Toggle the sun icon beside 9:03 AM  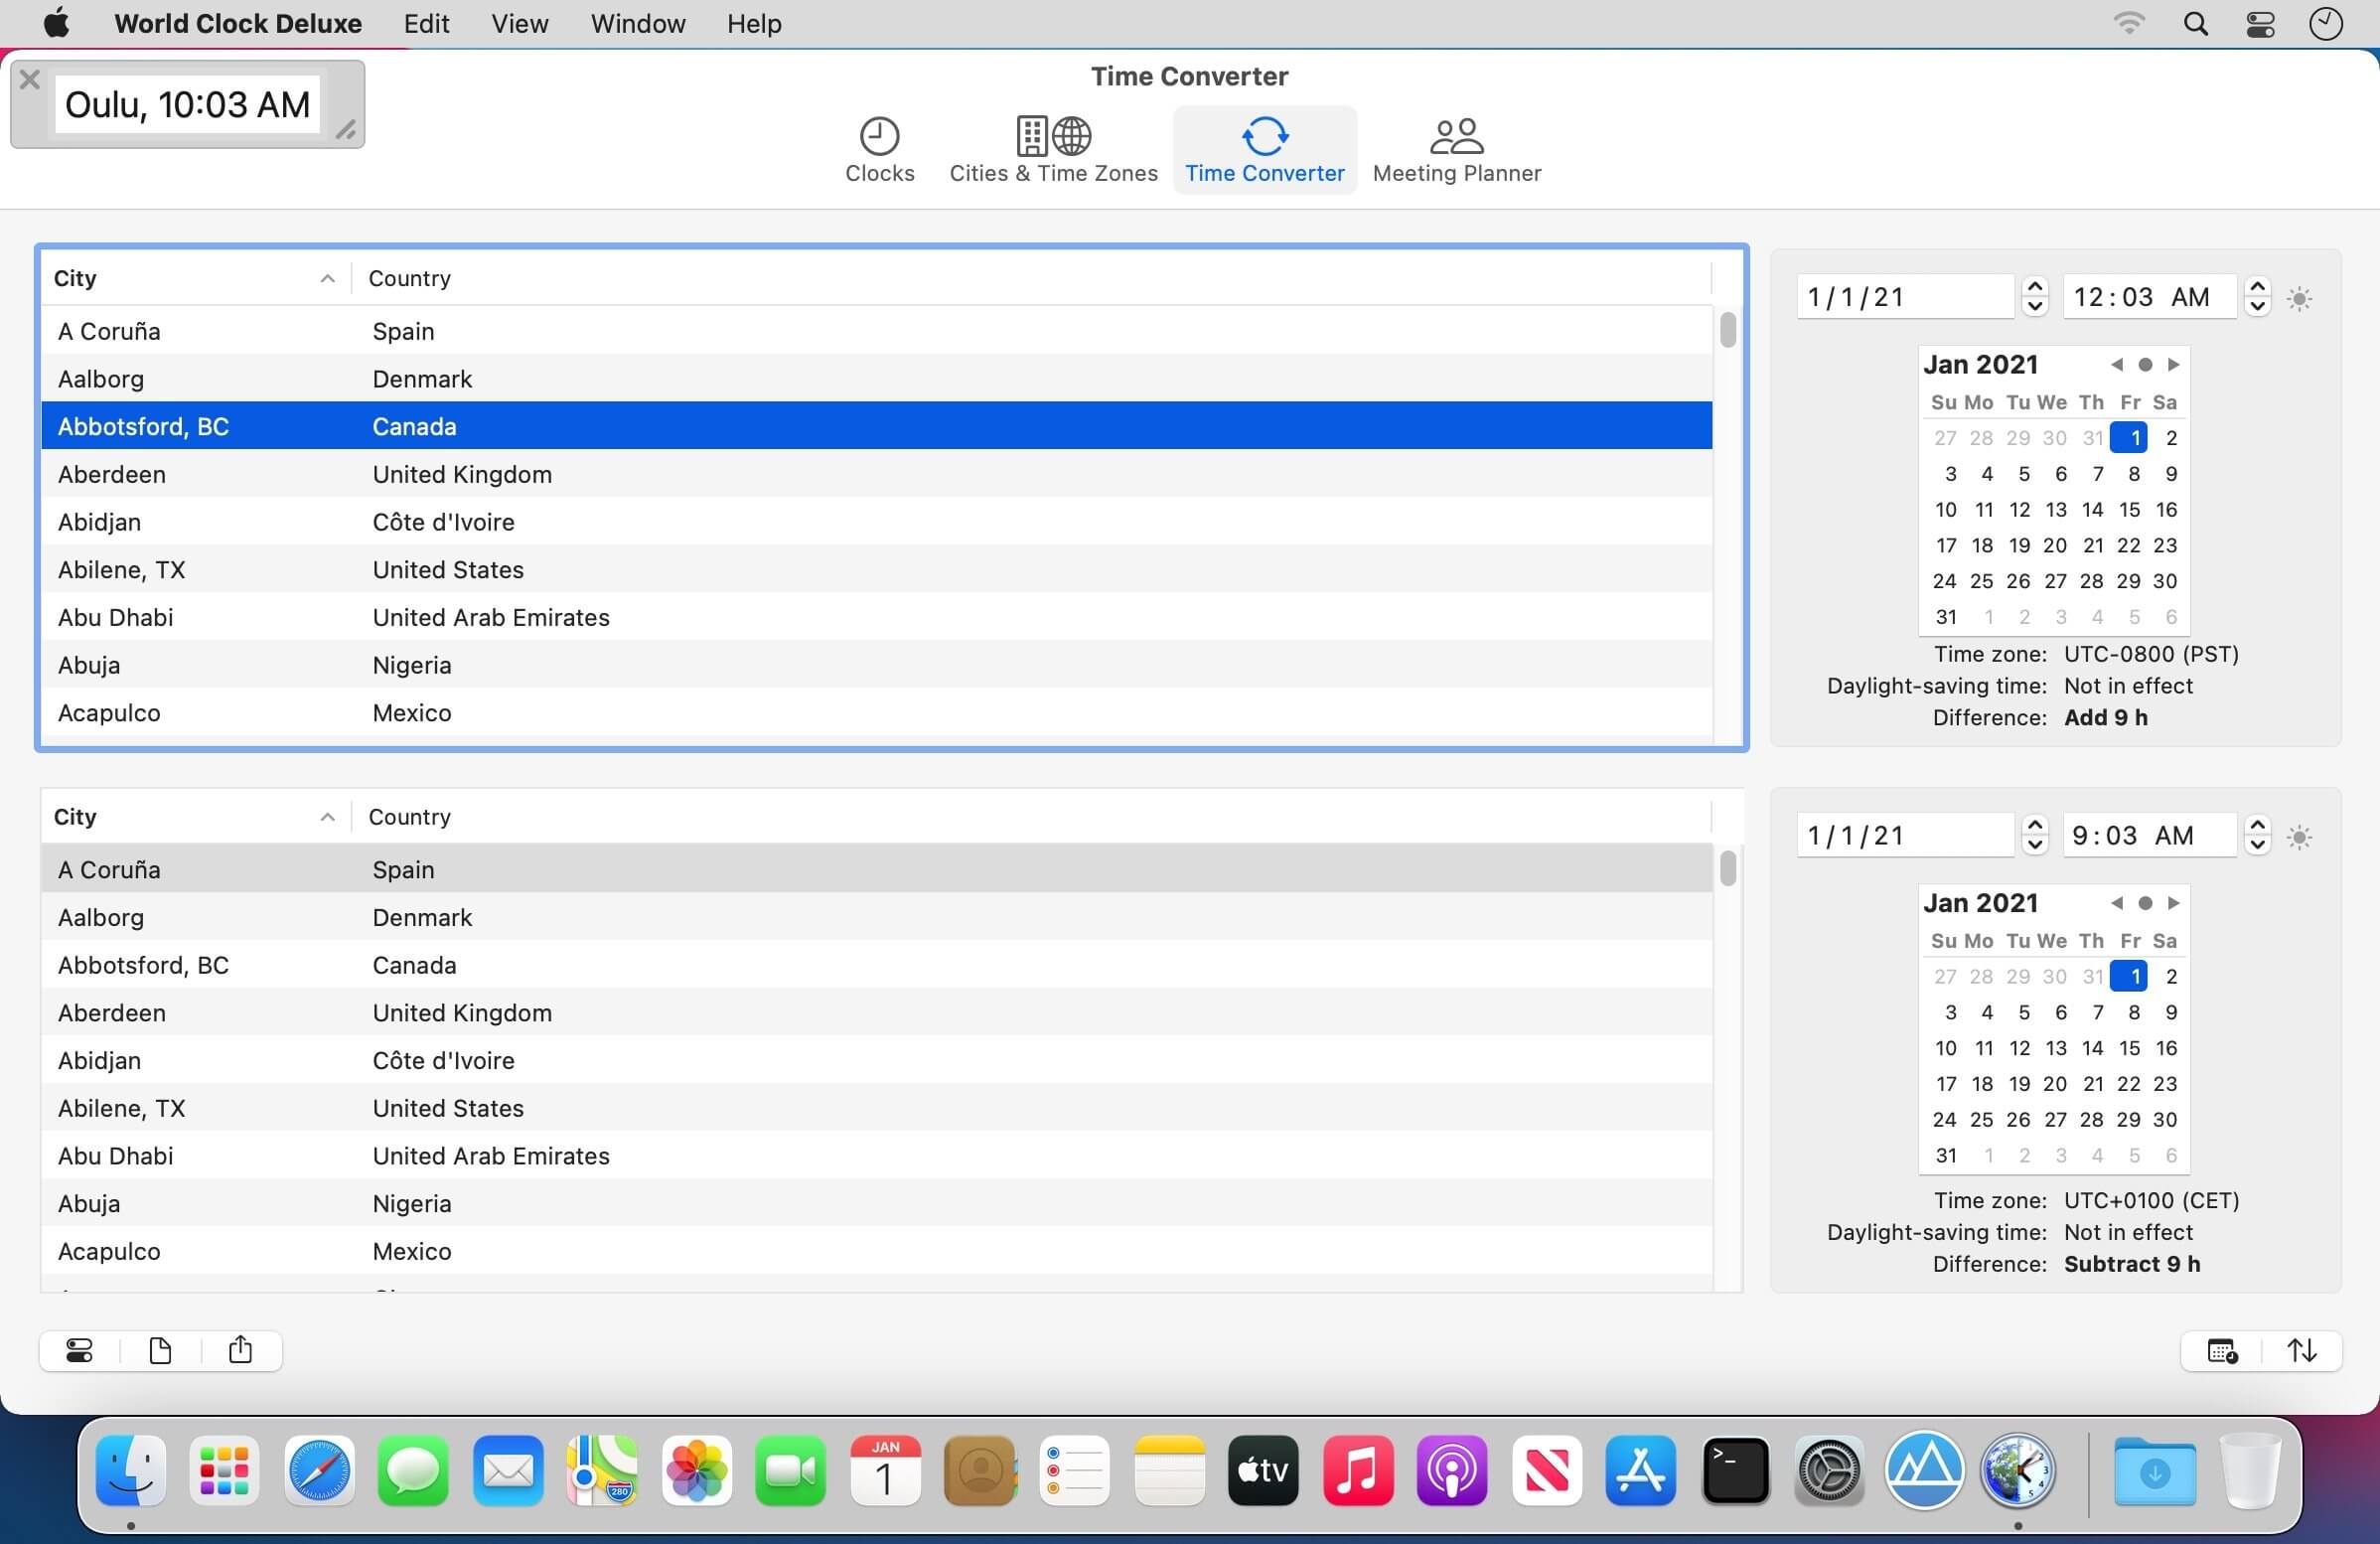click(x=2299, y=837)
